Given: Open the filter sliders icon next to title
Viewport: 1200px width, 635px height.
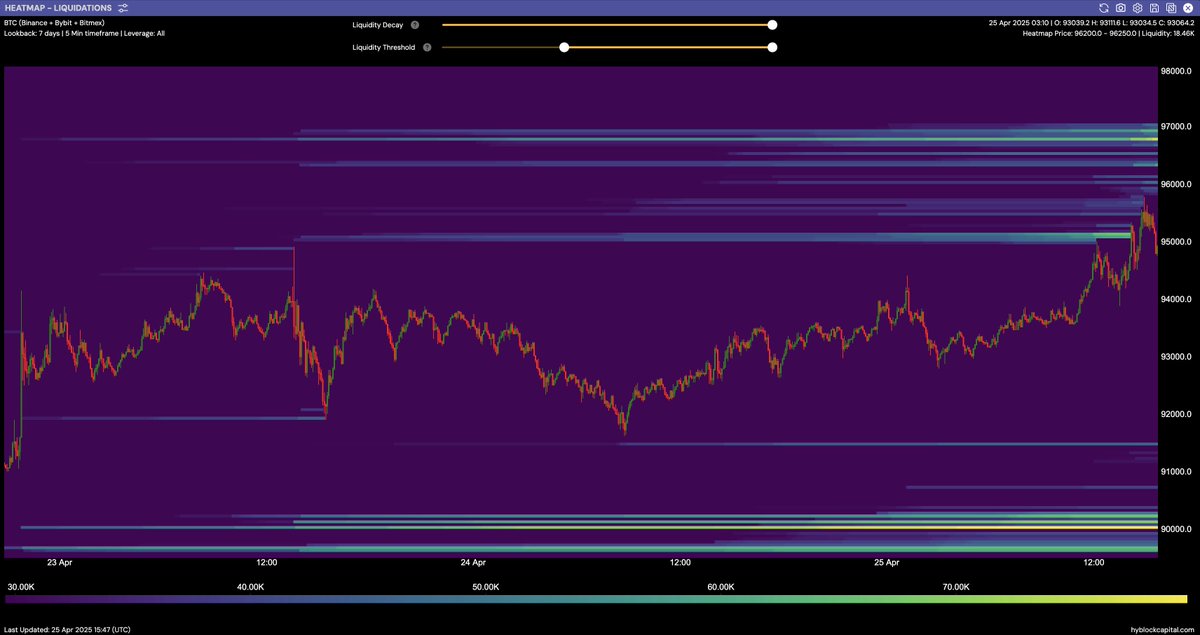Looking at the screenshot, I should point(122,7).
